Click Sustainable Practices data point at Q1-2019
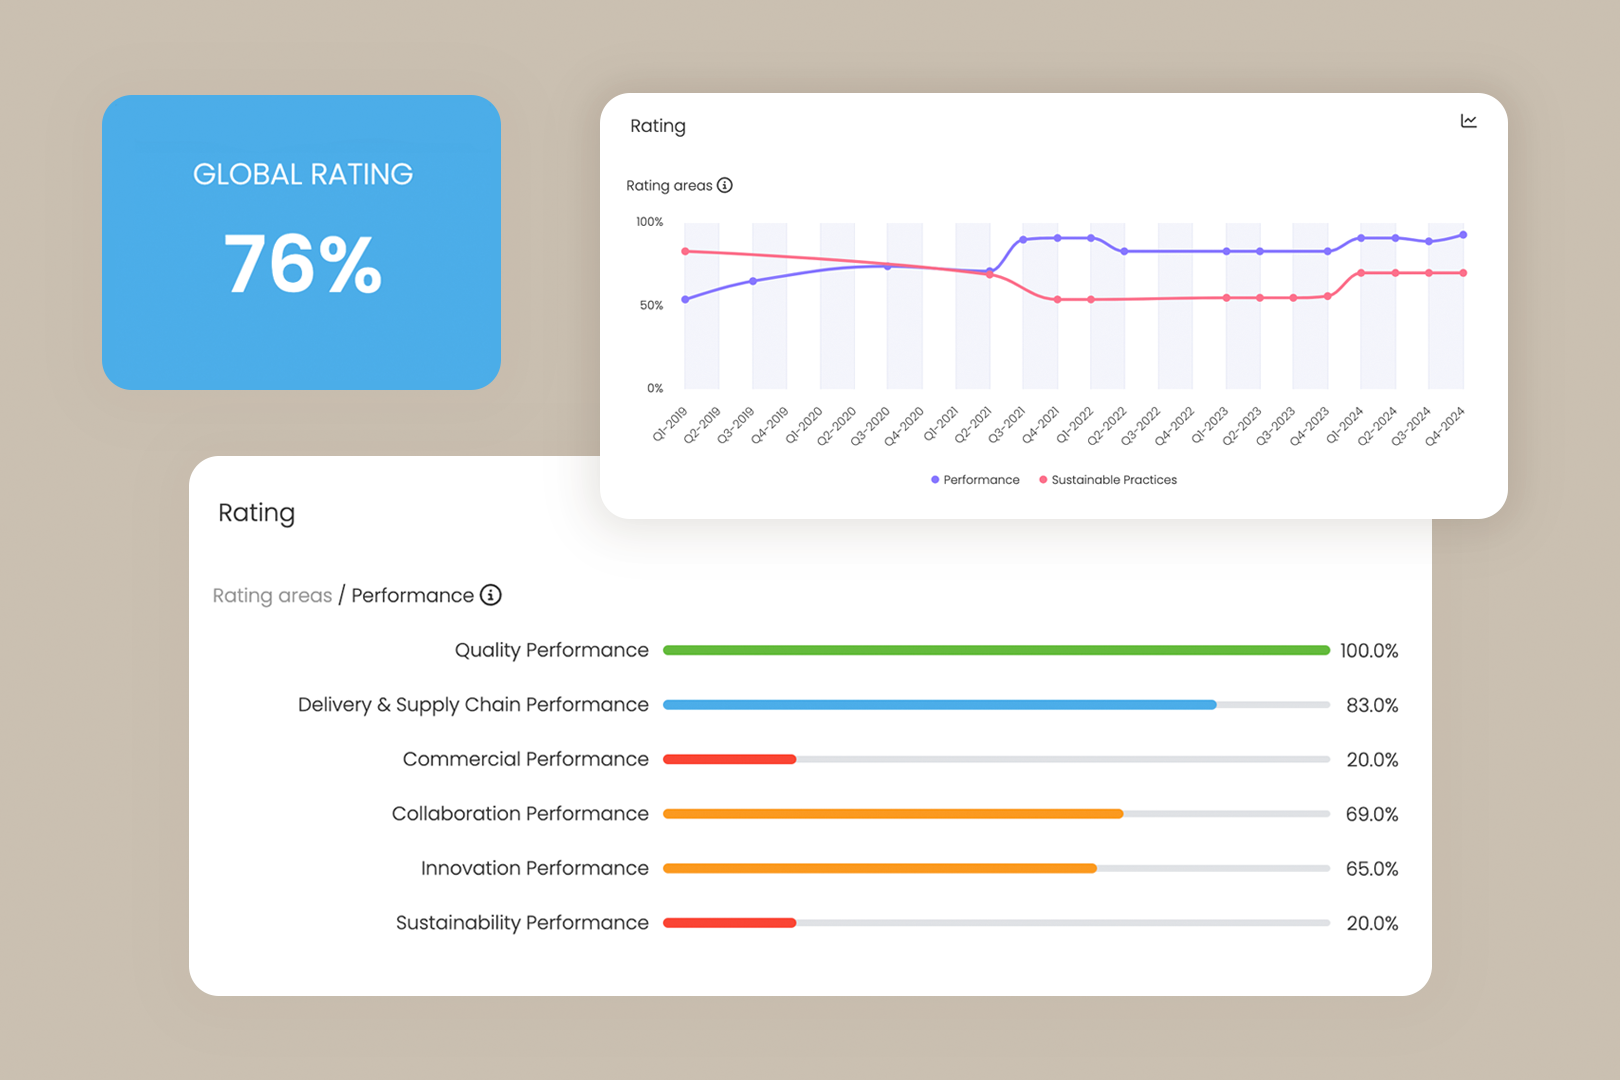Image resolution: width=1620 pixels, height=1080 pixels. 685,251
